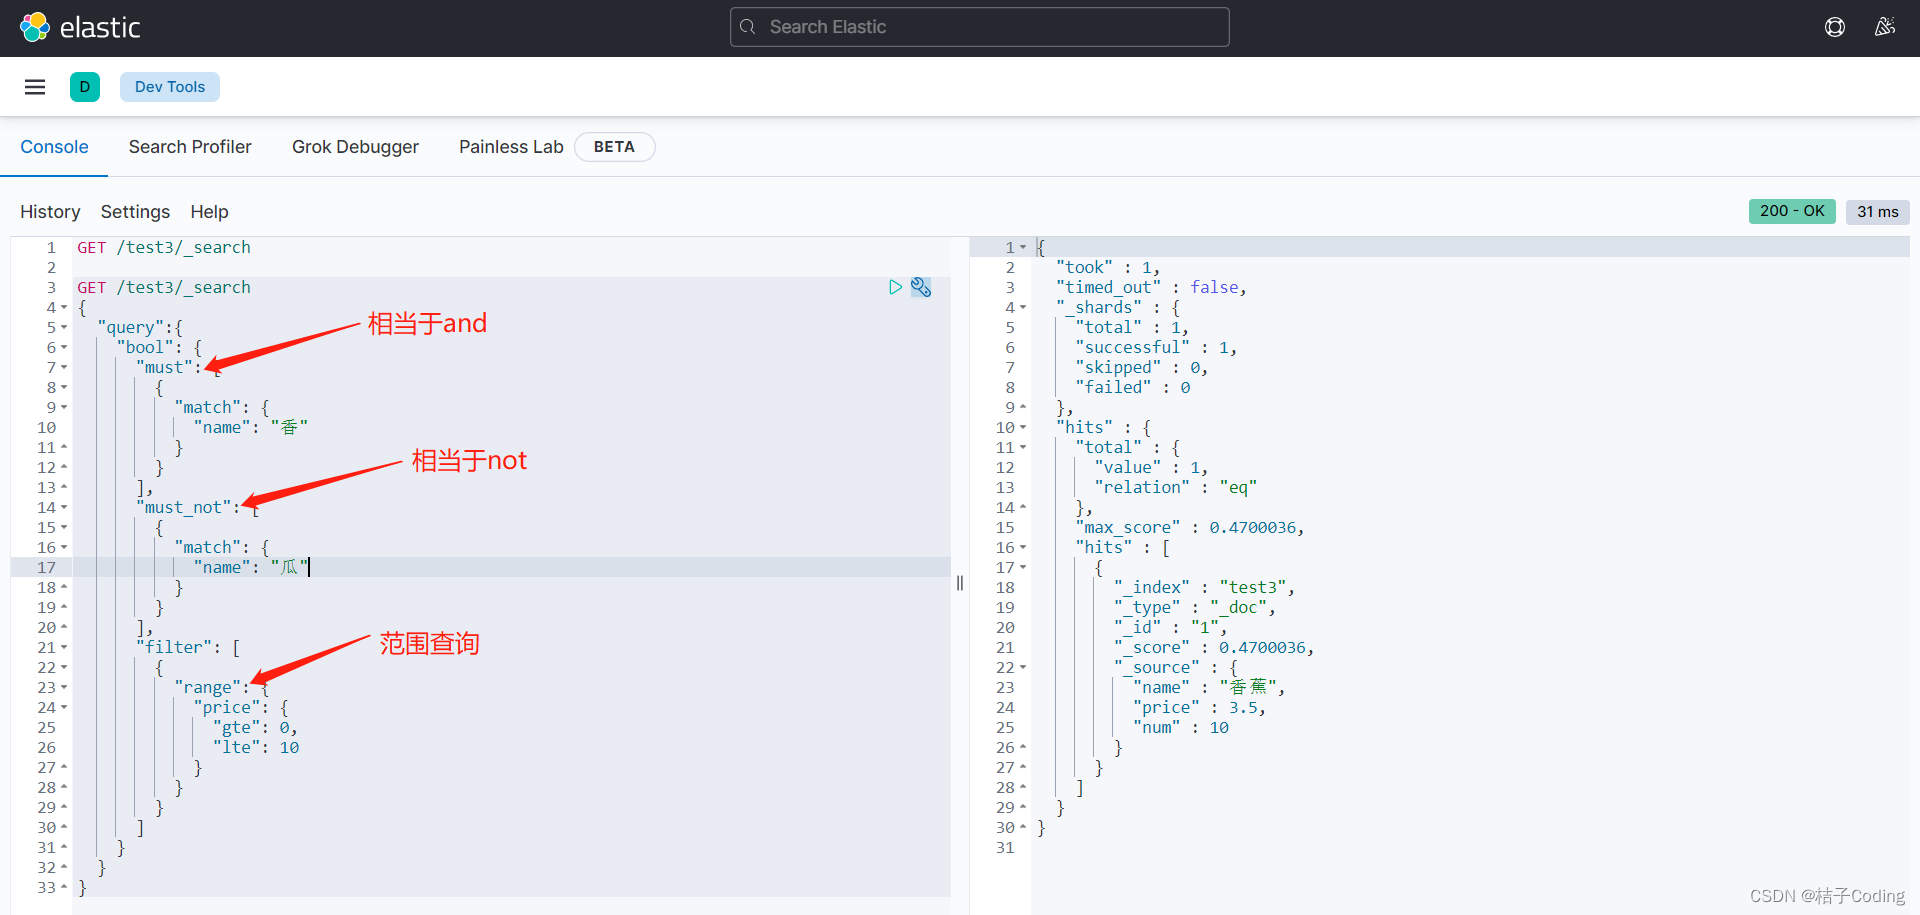
Task: Open the wrench request options icon
Action: tap(921, 287)
